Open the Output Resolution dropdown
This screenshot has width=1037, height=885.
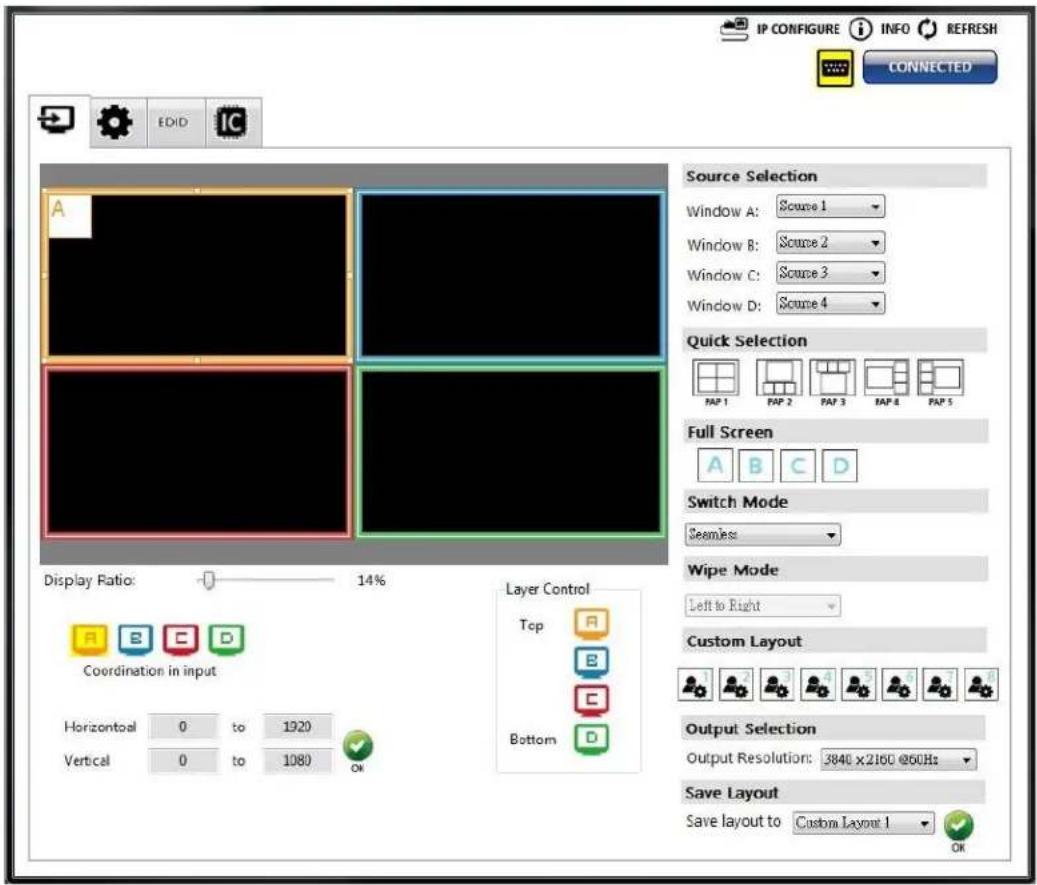coord(898,759)
